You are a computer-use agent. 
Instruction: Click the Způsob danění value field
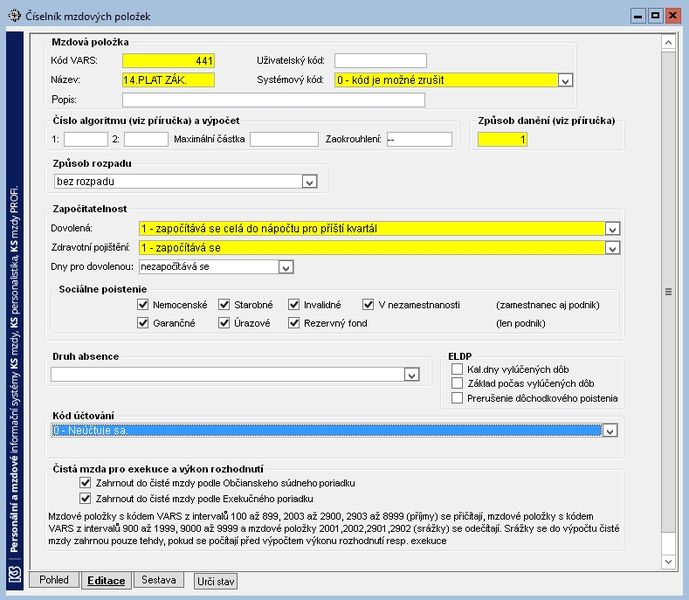(502, 140)
